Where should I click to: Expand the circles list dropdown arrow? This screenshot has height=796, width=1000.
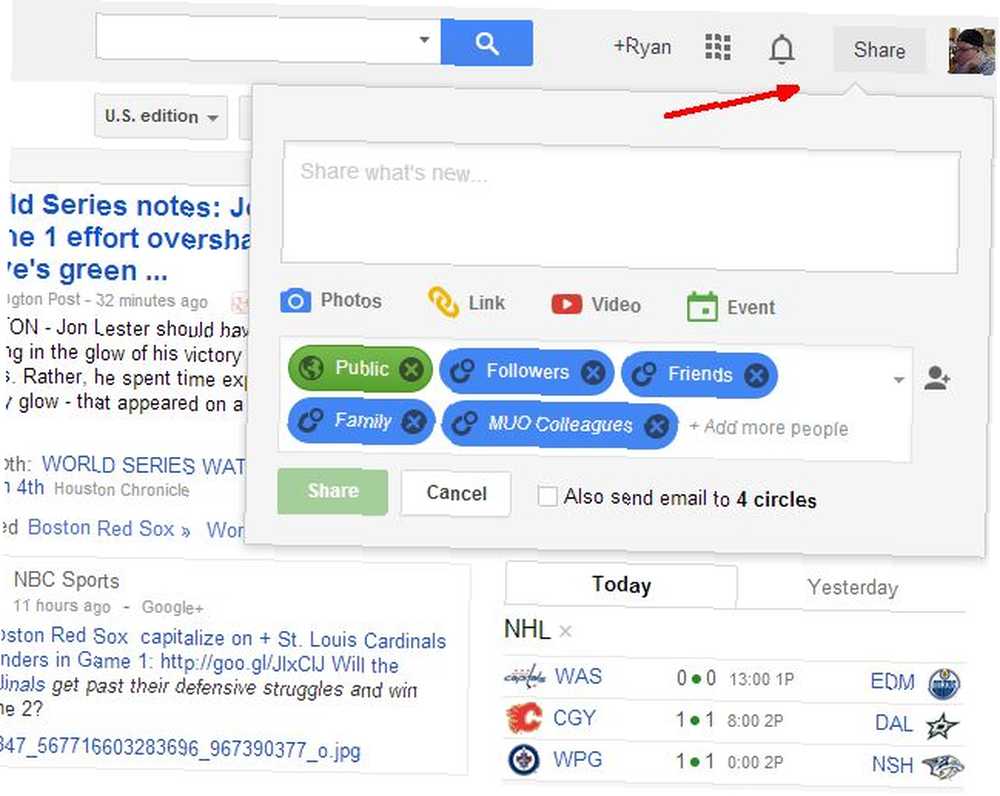pyautogui.click(x=899, y=380)
